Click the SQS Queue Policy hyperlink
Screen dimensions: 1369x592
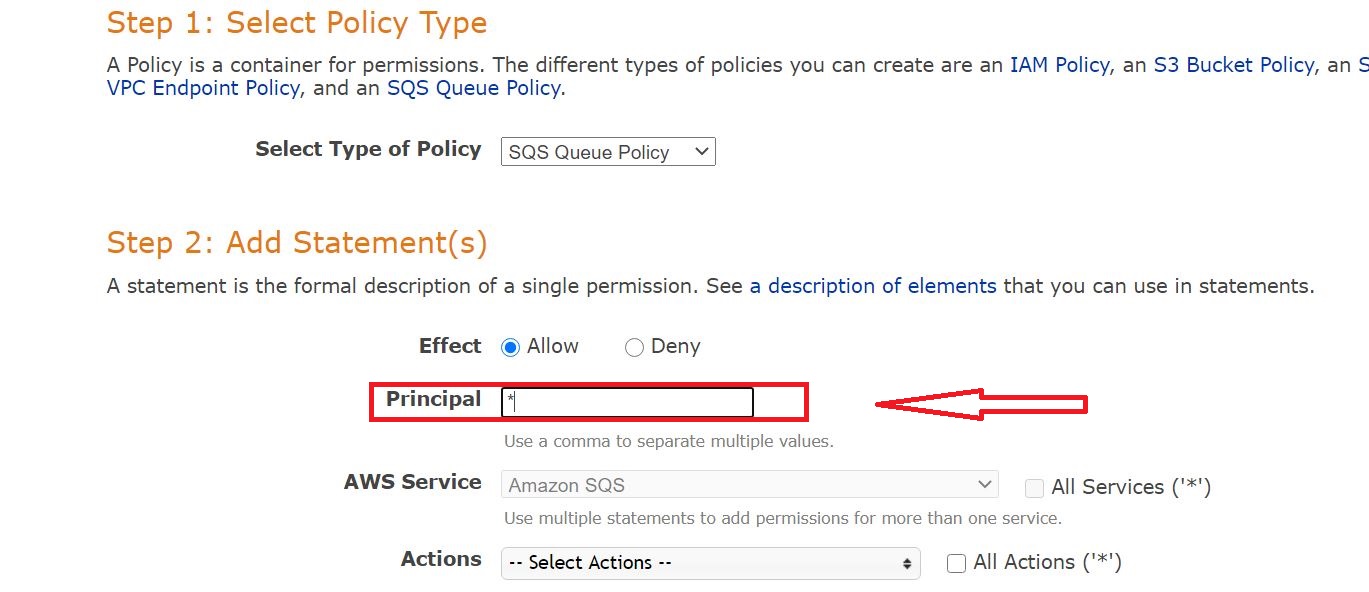pyautogui.click(x=473, y=88)
